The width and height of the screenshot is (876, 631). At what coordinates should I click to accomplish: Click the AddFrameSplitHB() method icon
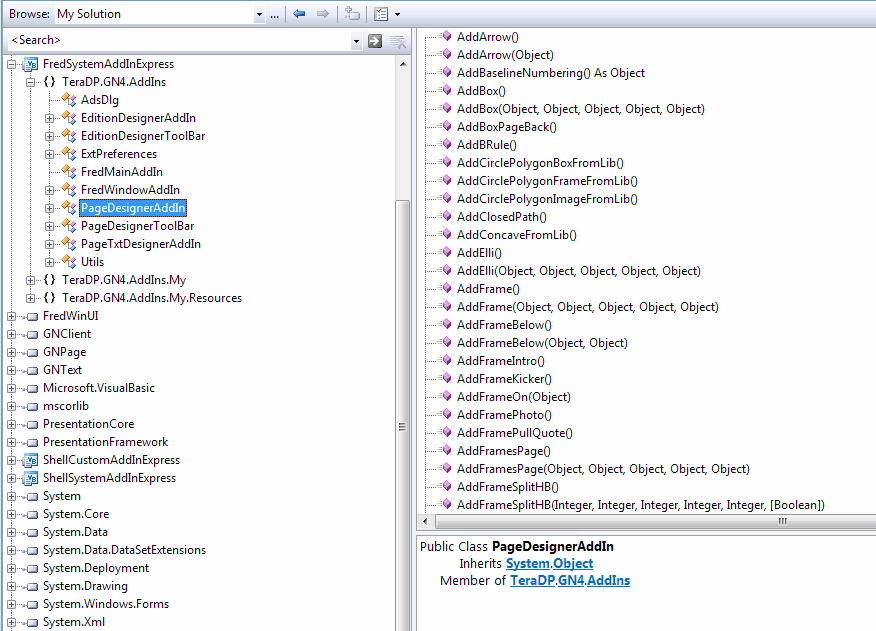click(445, 487)
